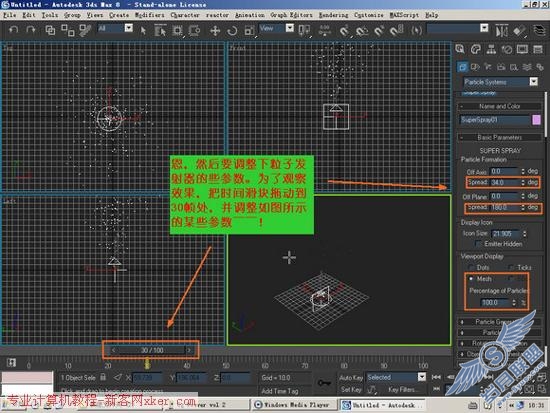Viewport: 550px width, 413px height.
Task: Select the Lights category icon
Action: (x=488, y=66)
